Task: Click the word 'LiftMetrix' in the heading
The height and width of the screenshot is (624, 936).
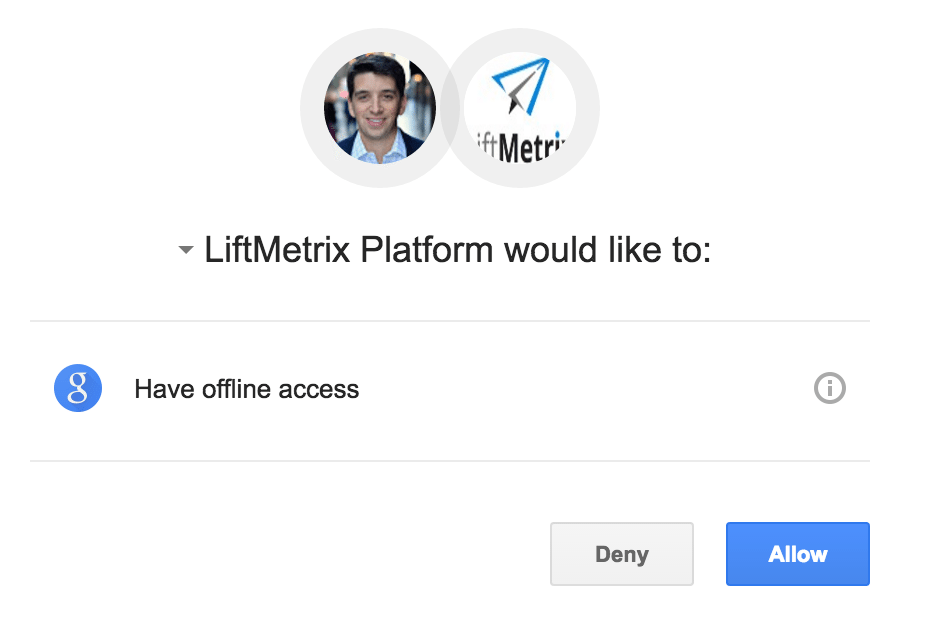Action: 277,250
